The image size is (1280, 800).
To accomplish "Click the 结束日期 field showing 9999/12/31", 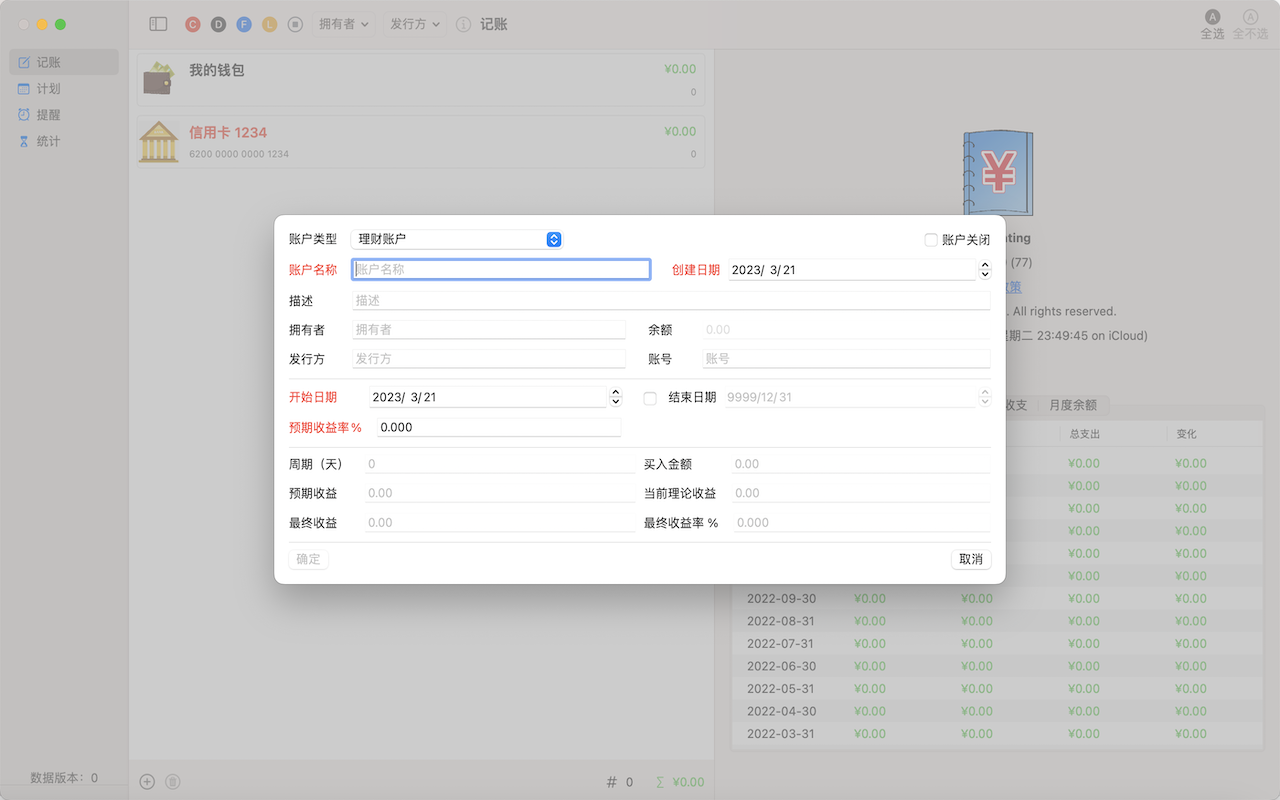I will click(x=850, y=397).
